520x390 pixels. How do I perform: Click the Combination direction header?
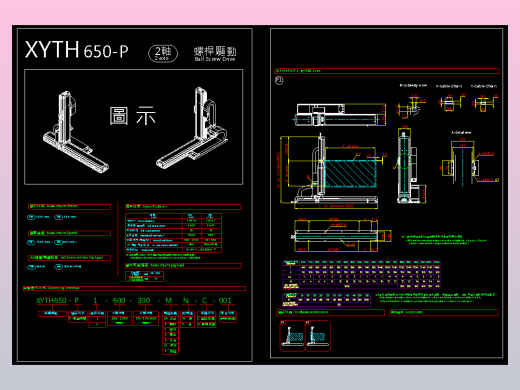[331, 313]
